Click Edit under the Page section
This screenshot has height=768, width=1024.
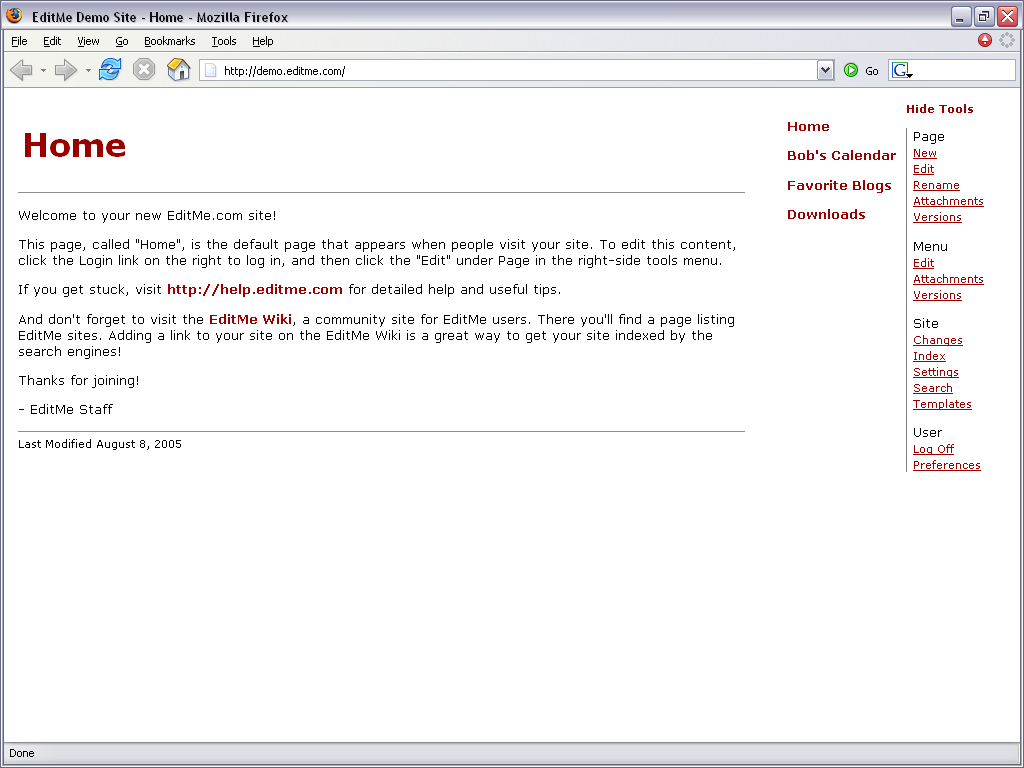point(923,169)
